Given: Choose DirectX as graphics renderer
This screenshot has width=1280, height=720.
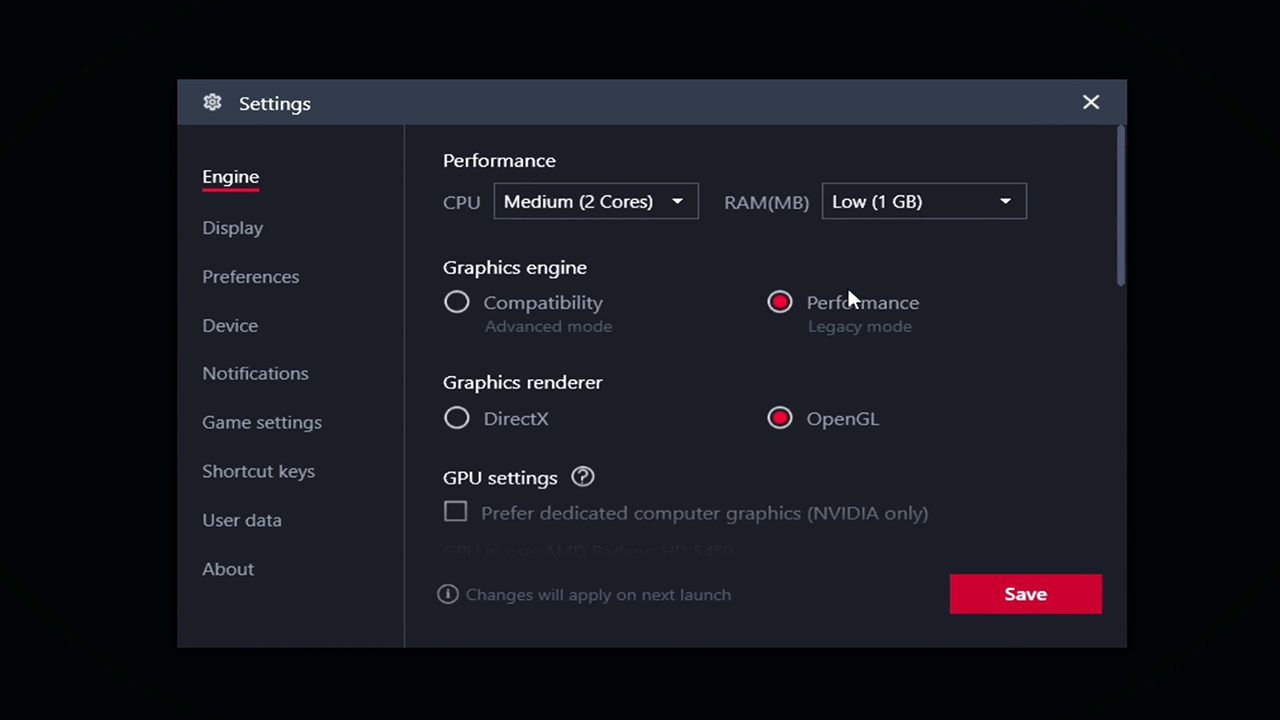Looking at the screenshot, I should [x=457, y=418].
